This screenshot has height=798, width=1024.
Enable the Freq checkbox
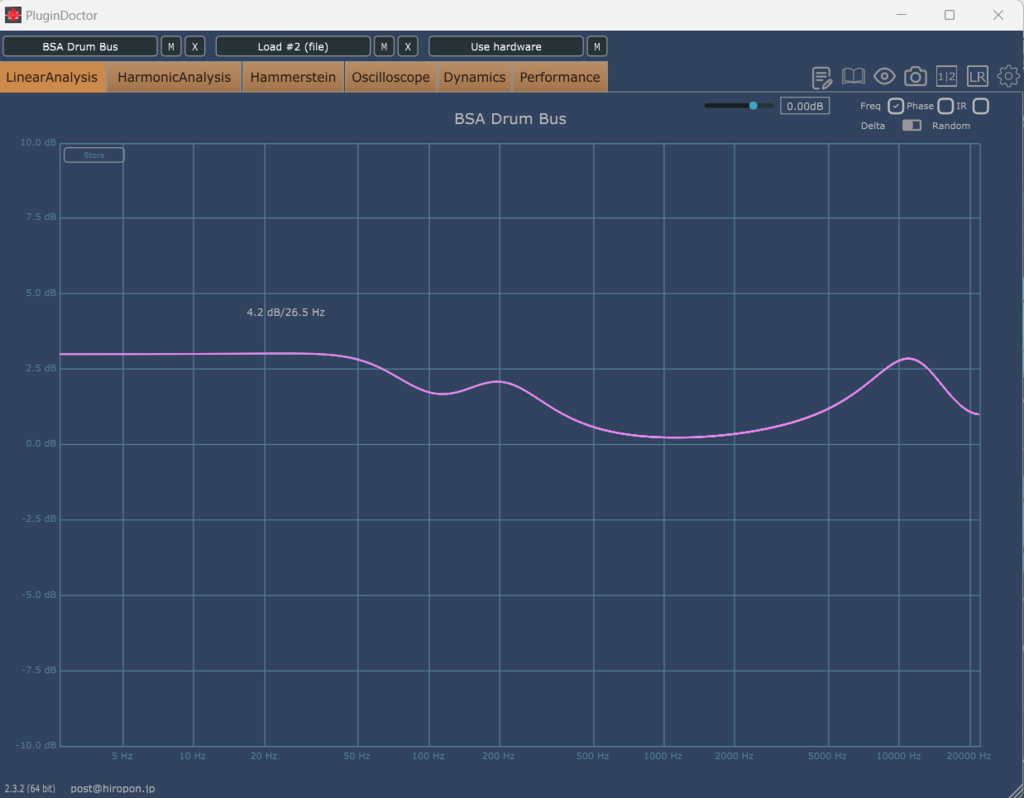895,106
